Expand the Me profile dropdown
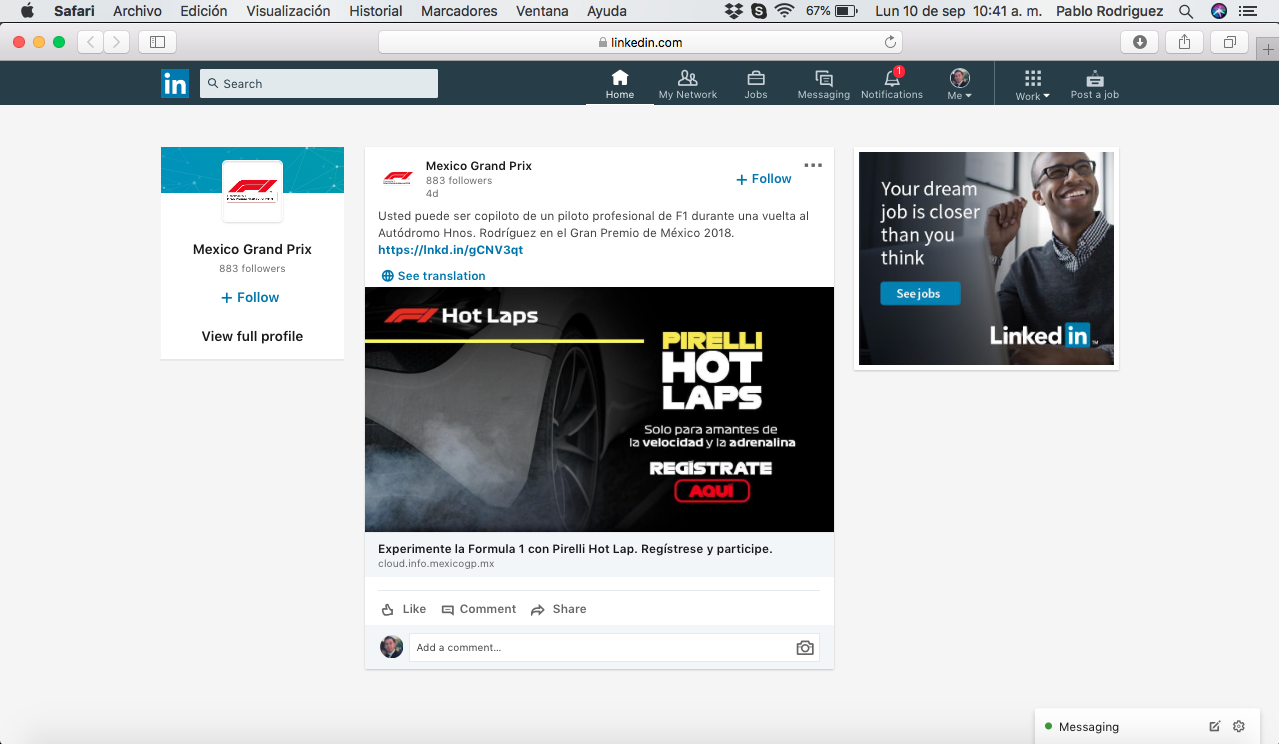Viewport: 1279px width, 744px height. (960, 84)
